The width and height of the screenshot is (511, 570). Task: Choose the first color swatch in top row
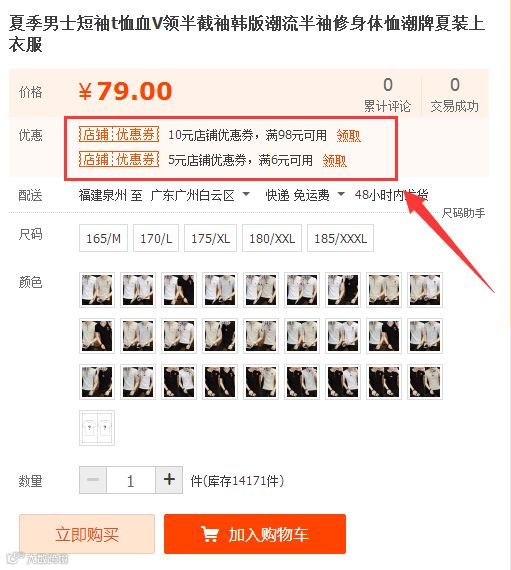click(97, 290)
